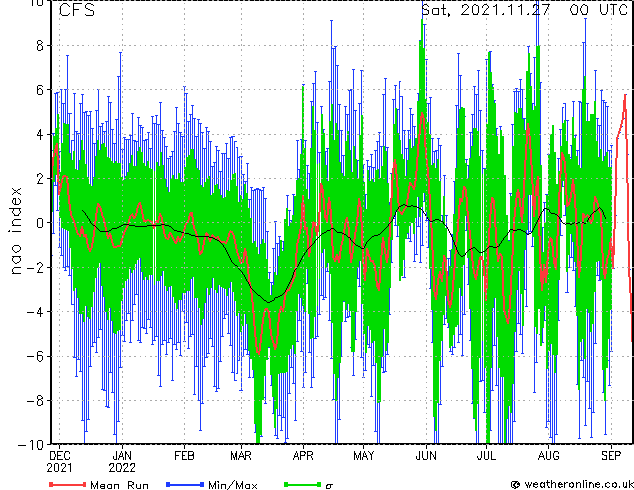Click the SEP x-axis label
Image resolution: width=634 pixels, height=490 pixels.
coord(611,456)
